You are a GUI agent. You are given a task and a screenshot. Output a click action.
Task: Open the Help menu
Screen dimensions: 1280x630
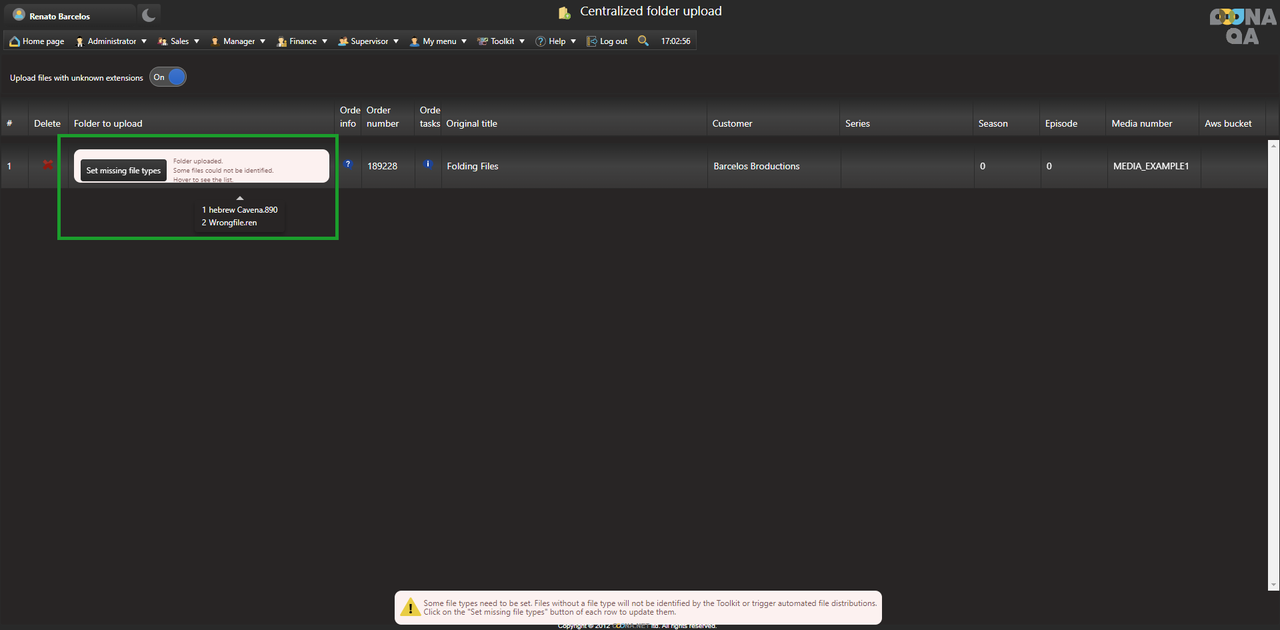click(556, 41)
